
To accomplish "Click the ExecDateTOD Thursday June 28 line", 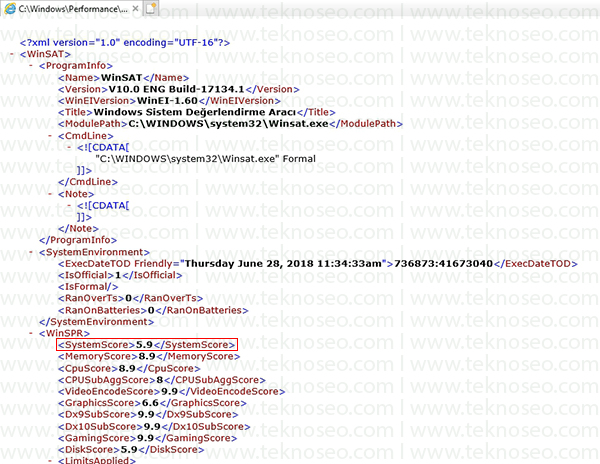I will coord(318,264).
